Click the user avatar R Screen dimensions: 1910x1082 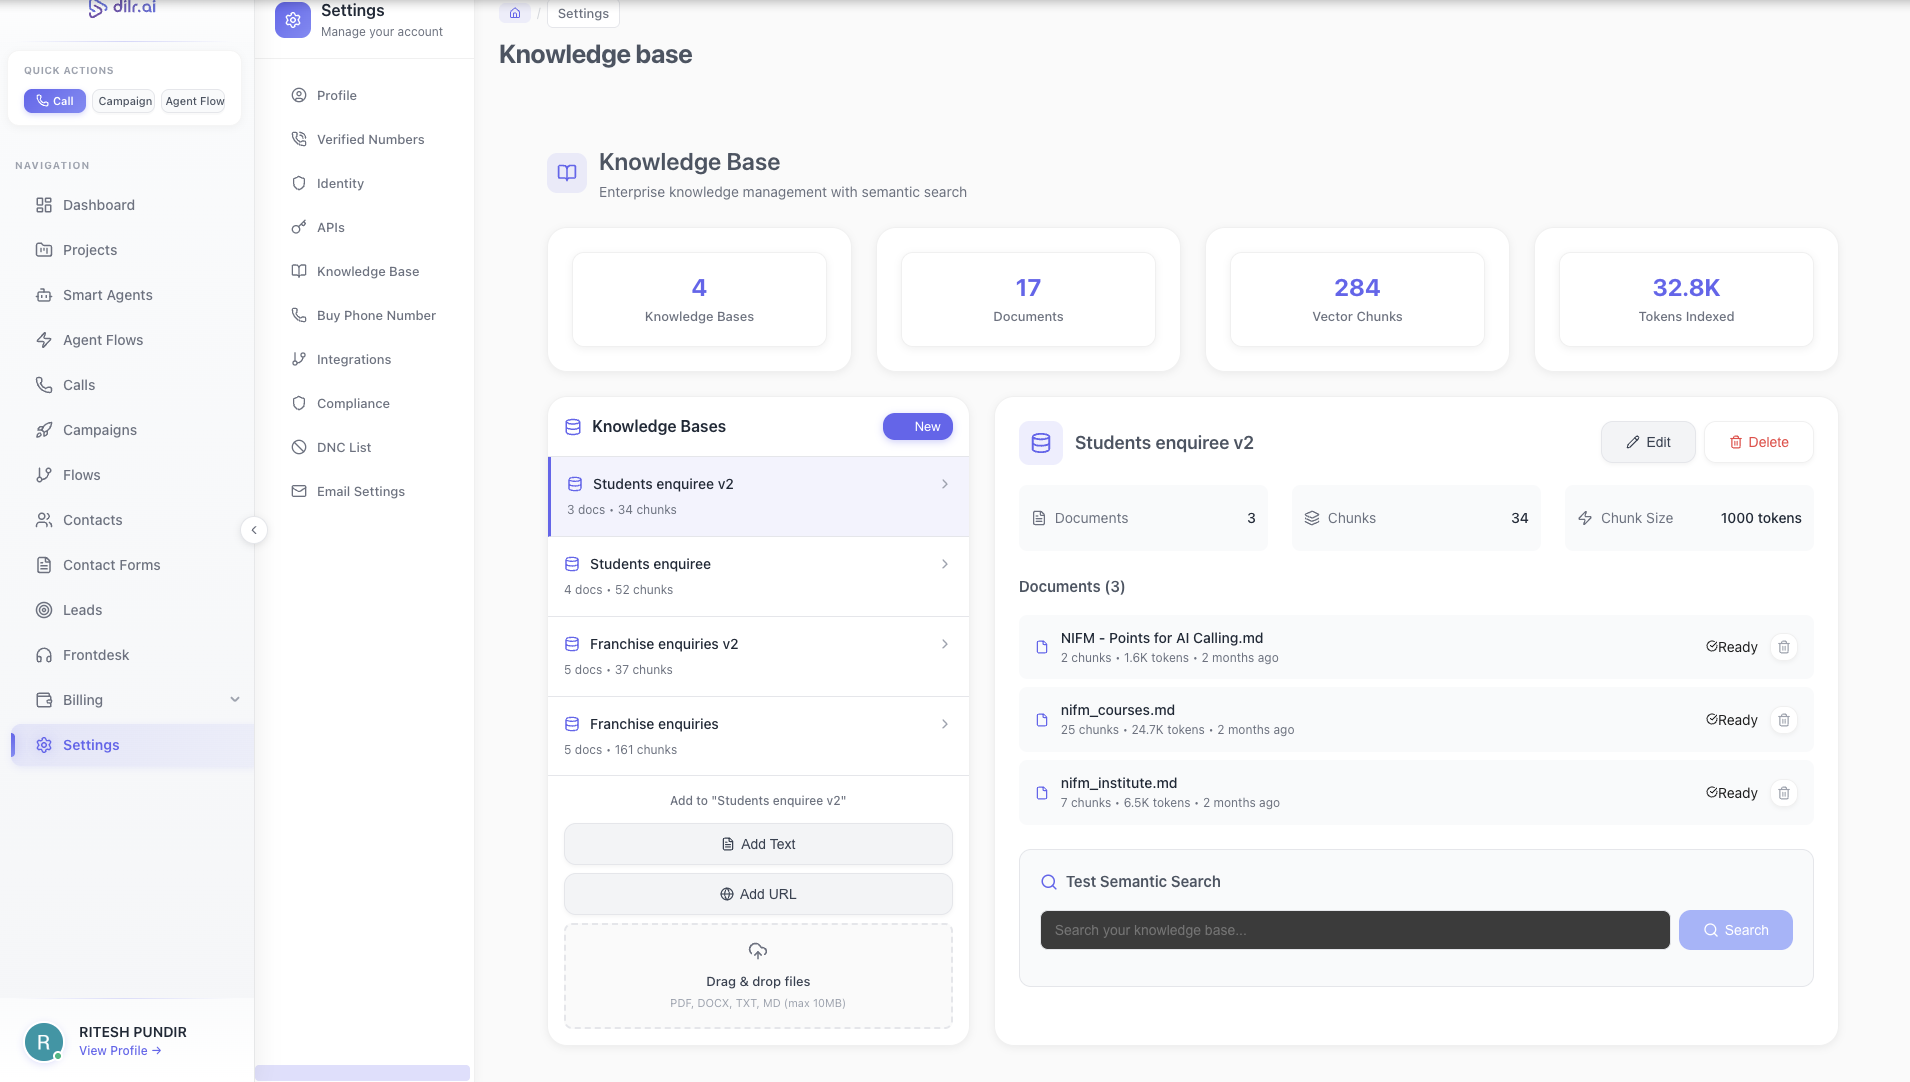tap(43, 1042)
